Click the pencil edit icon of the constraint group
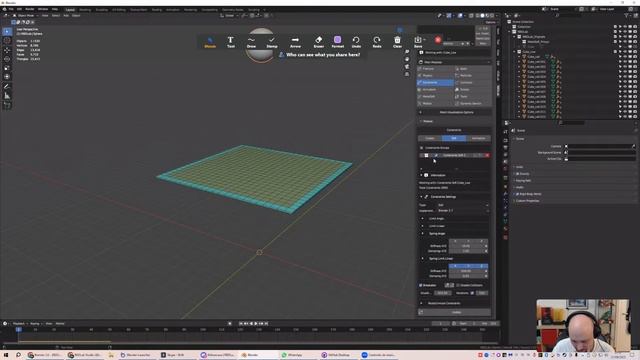The image size is (640, 360). (436, 155)
